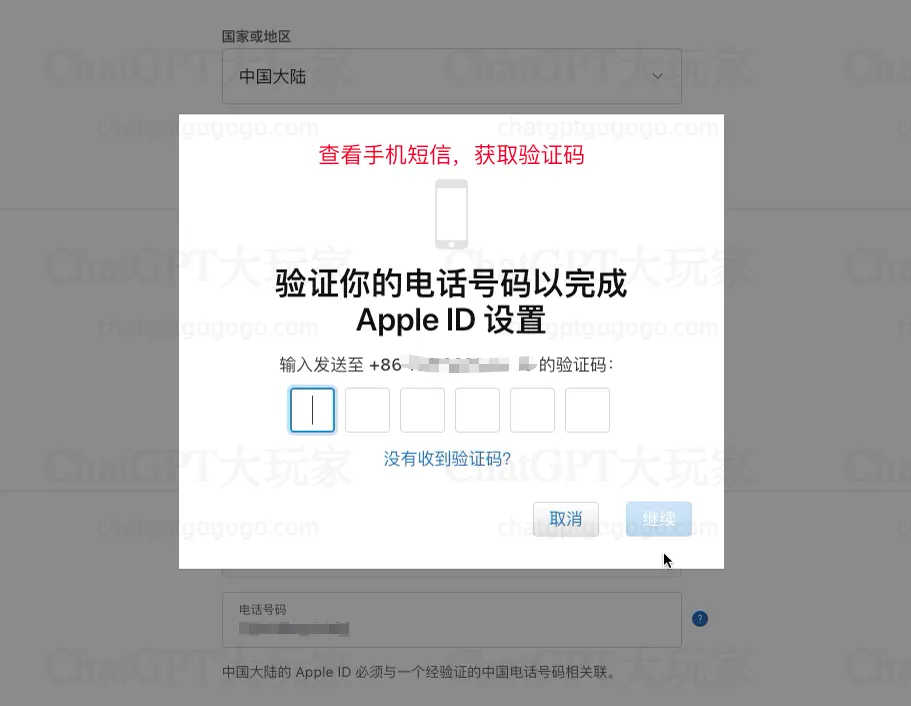911x706 pixels.
Task: Activate the fifth verification code box
Action: [532, 410]
